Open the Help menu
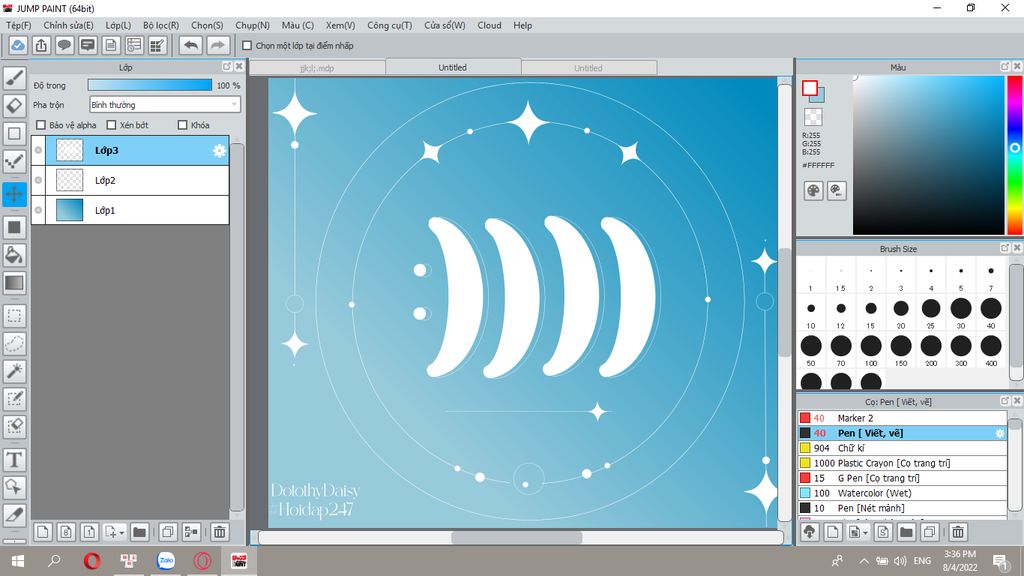Viewport: 1024px width, 576px height. pyautogui.click(x=522, y=25)
